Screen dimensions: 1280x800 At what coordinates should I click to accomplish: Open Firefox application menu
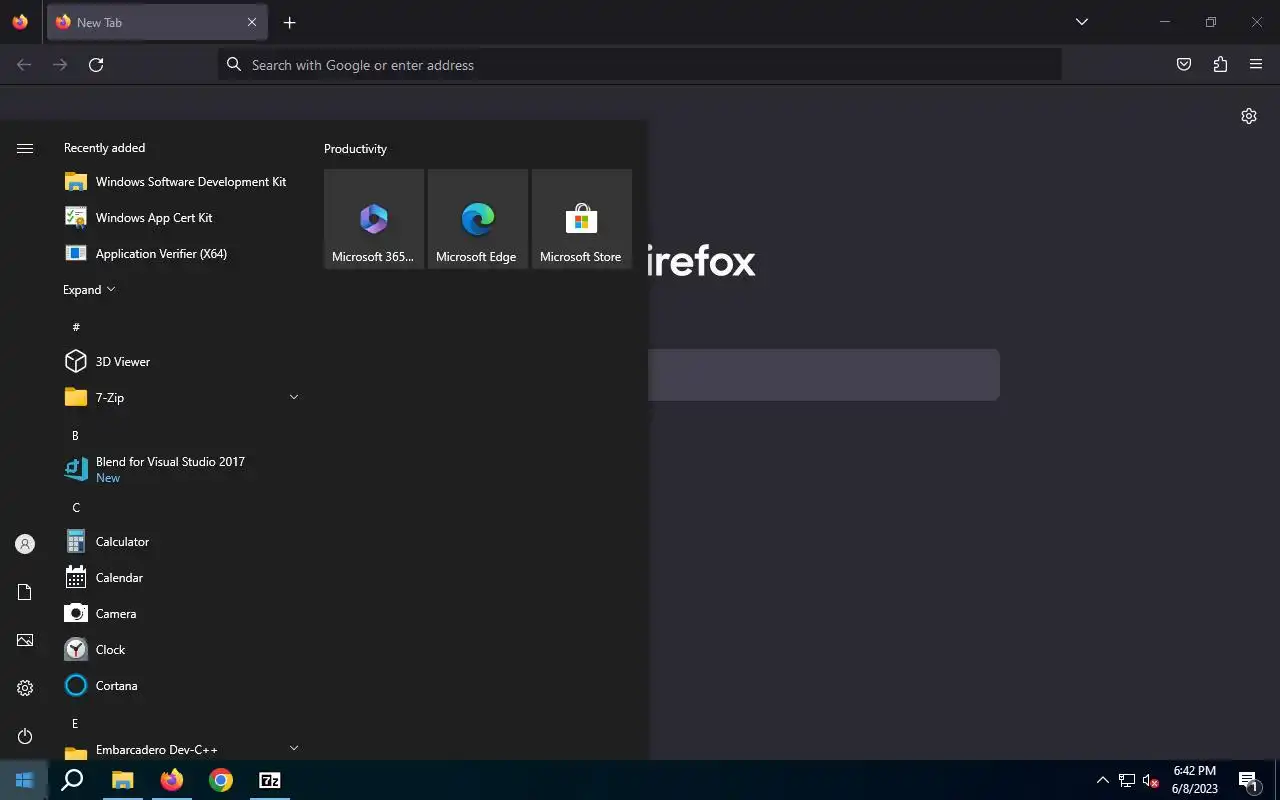(1256, 65)
